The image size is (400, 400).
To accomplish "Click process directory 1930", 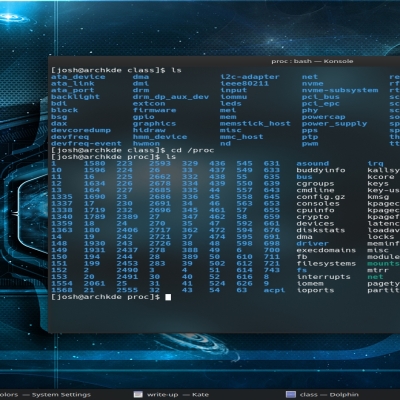I will [x=94, y=244].
